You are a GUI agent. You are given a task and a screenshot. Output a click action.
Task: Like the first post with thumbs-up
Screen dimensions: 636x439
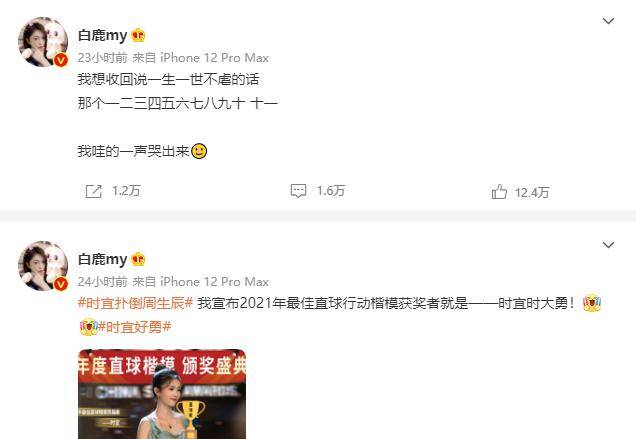tap(499, 192)
